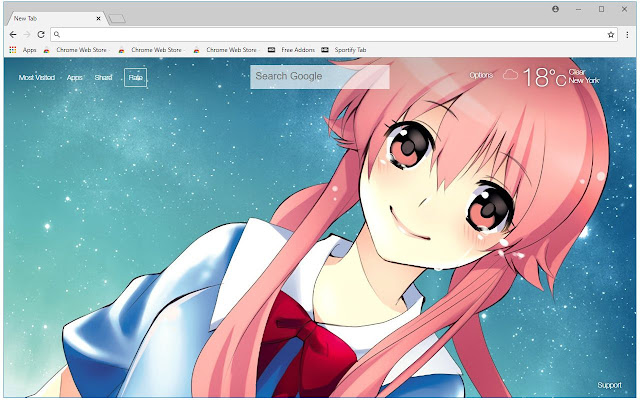
Task: Open the Apps grid icon in bookmarks bar
Action: pos(13,50)
